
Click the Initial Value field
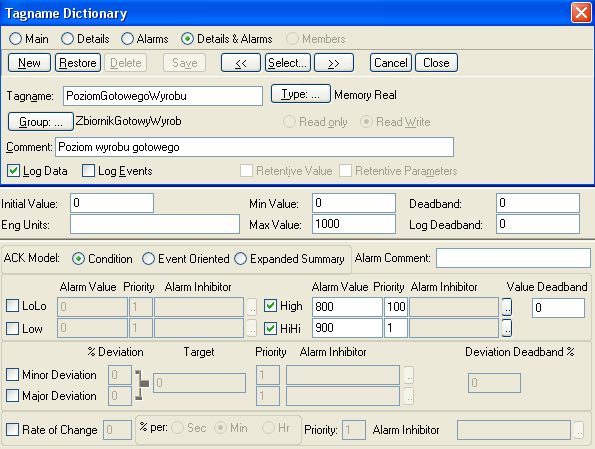tap(112, 203)
